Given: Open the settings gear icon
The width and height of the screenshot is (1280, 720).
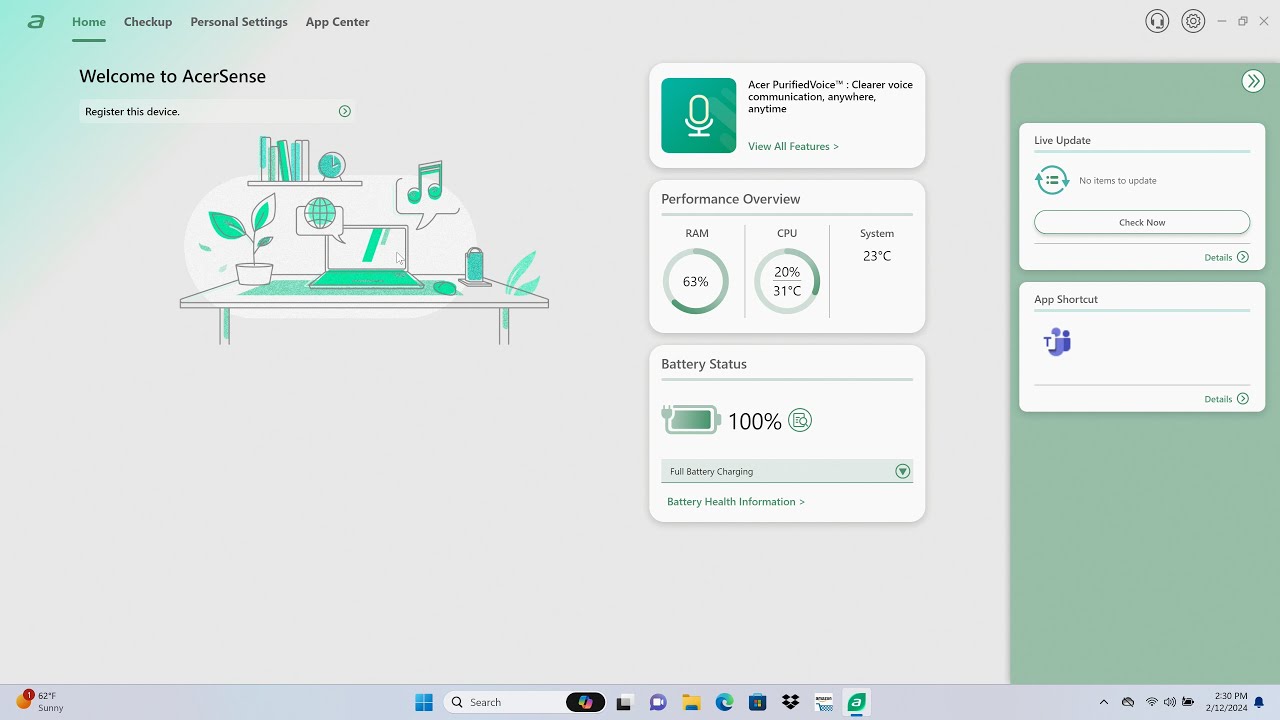Looking at the screenshot, I should (1193, 21).
